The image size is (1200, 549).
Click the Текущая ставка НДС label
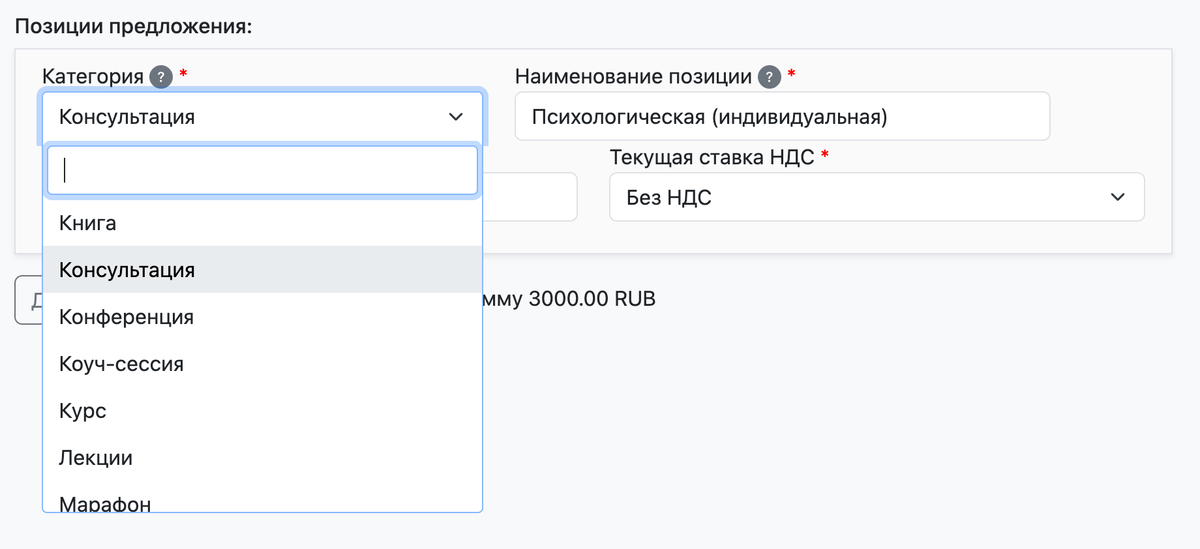(711, 157)
